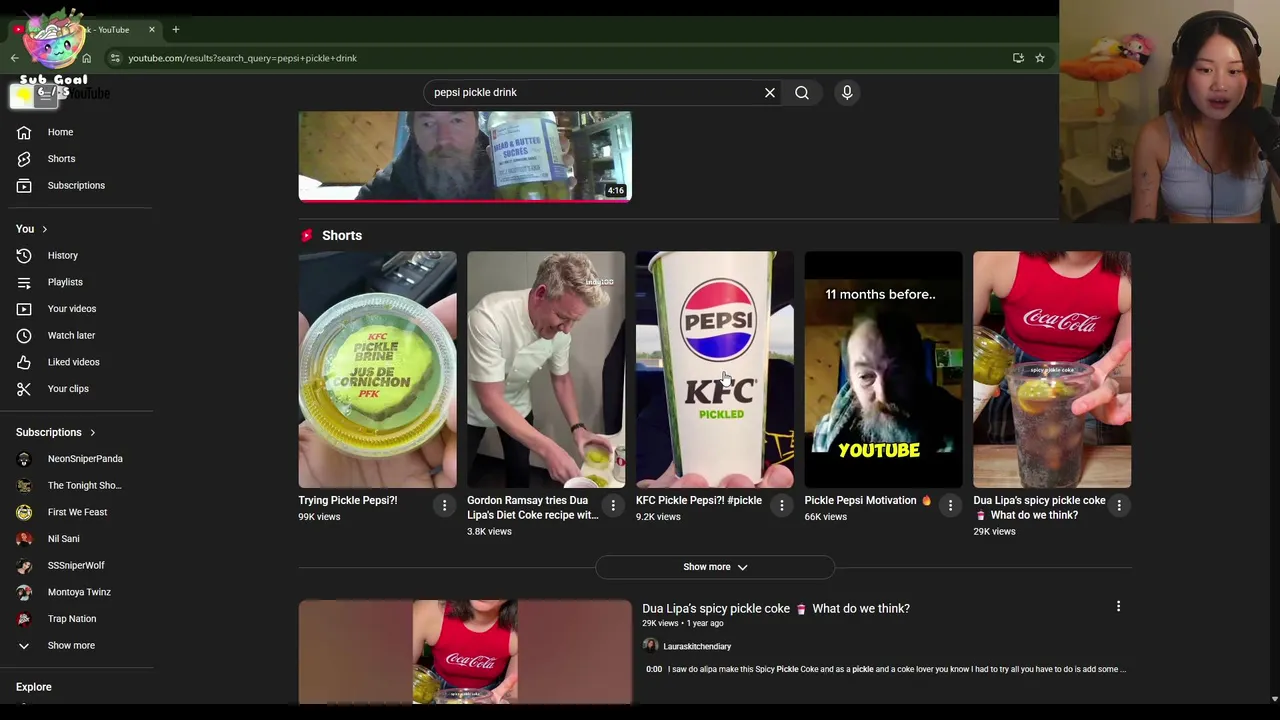Click the Shorts shelf heading

(342, 235)
